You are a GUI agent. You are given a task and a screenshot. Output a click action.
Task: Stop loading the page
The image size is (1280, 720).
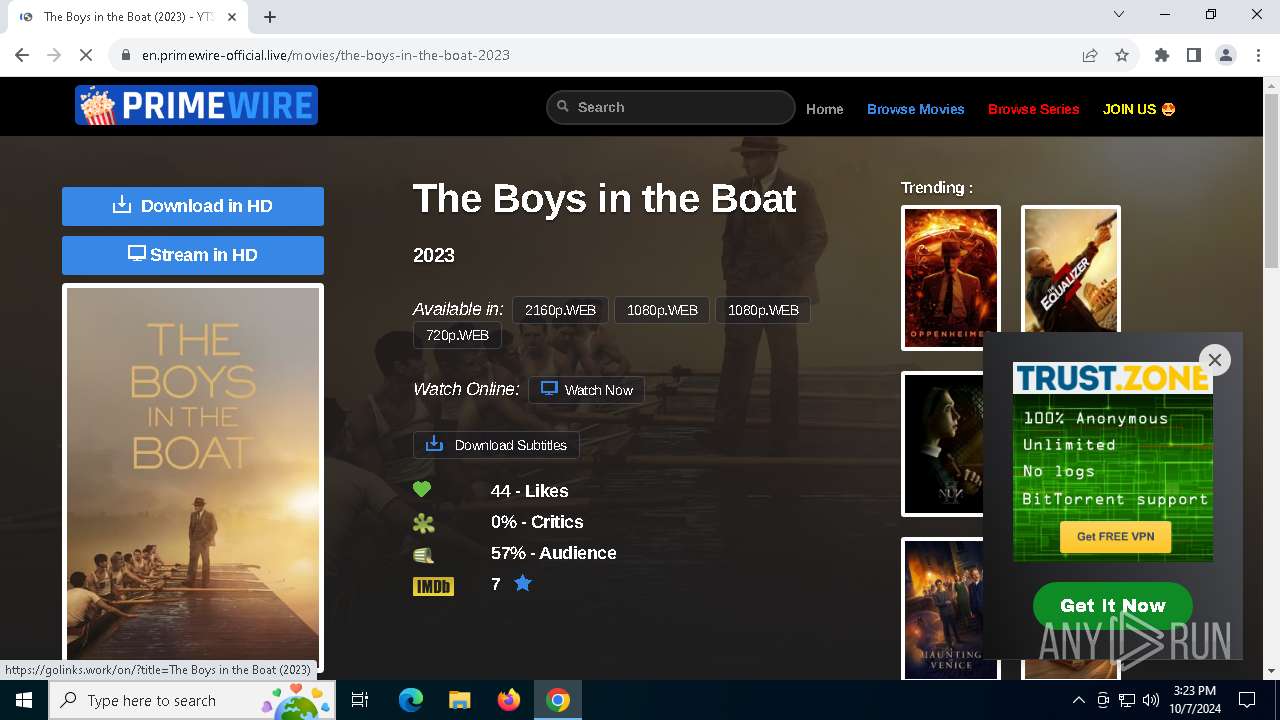pyautogui.click(x=86, y=55)
